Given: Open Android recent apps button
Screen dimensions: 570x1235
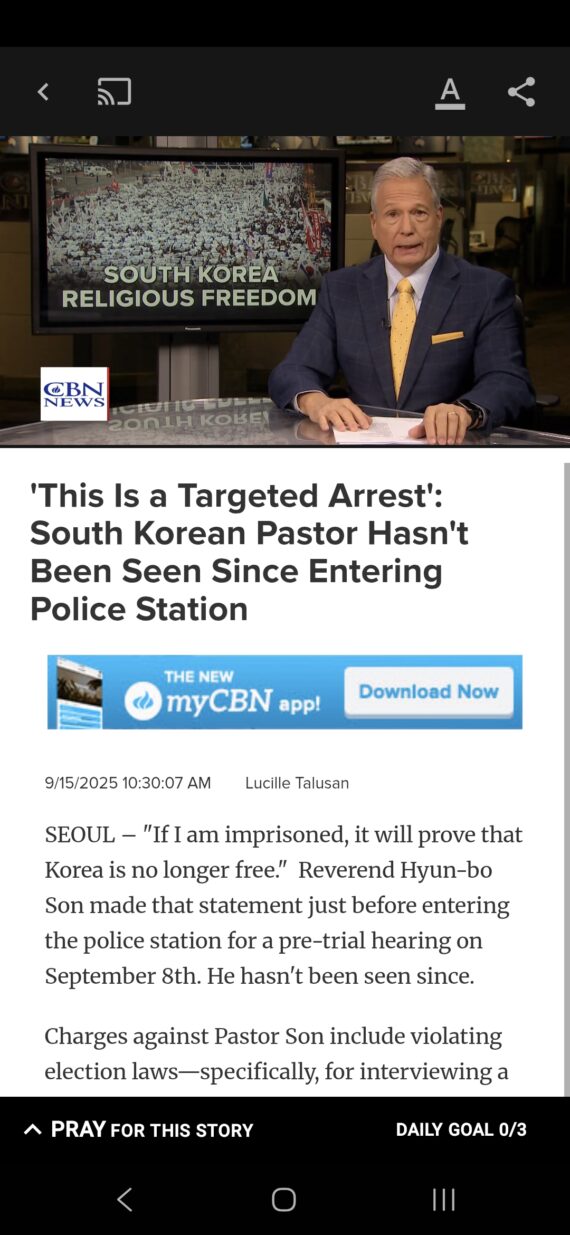Looking at the screenshot, I should point(444,1199).
